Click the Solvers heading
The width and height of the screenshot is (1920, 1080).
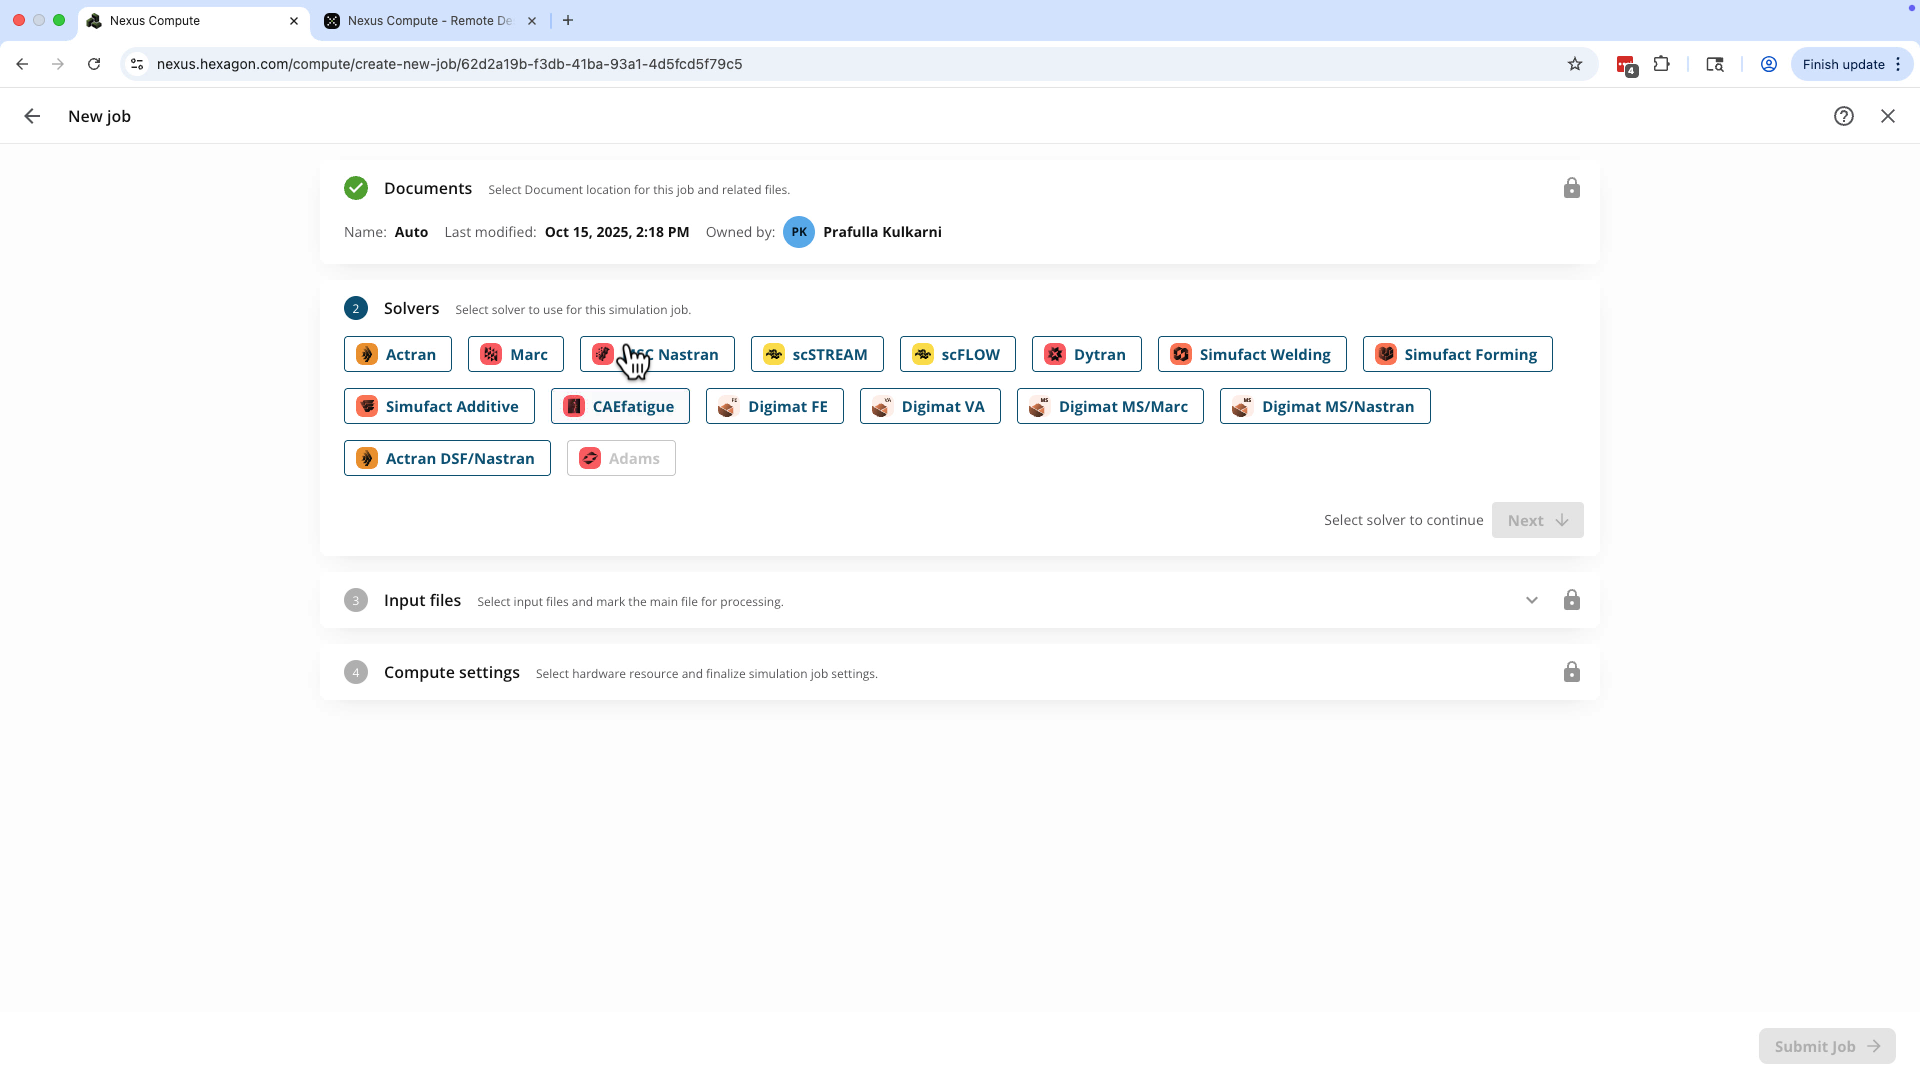pyautogui.click(x=411, y=308)
